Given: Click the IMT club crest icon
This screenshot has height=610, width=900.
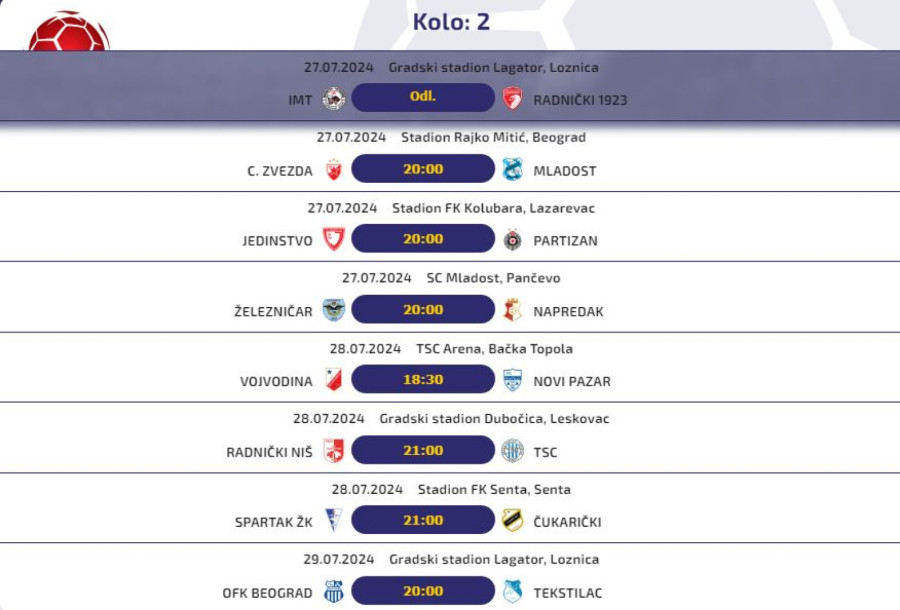Looking at the screenshot, I should 334,99.
